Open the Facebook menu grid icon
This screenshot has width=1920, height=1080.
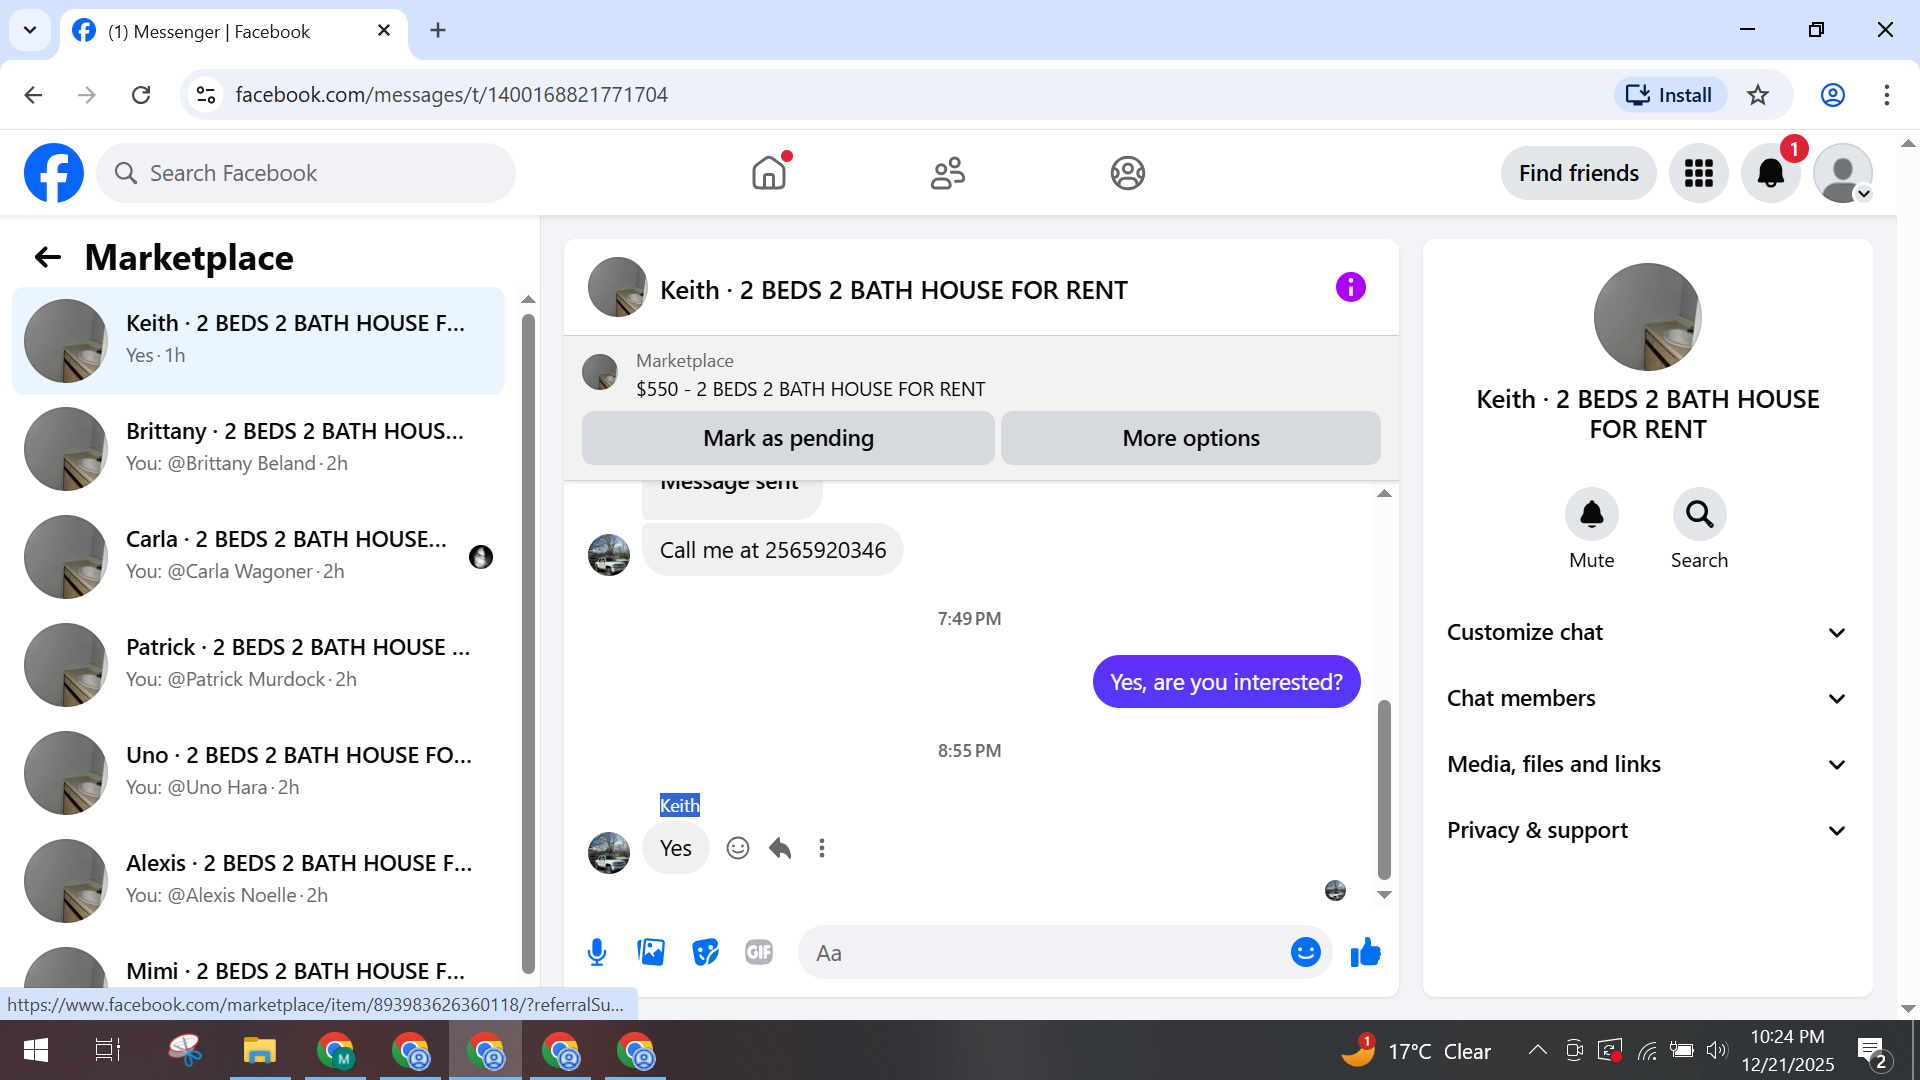click(x=1699, y=173)
